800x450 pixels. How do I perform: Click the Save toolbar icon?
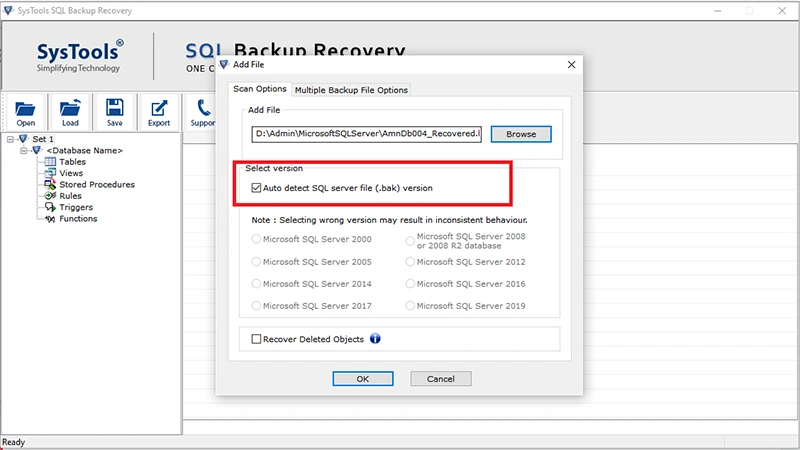point(114,108)
